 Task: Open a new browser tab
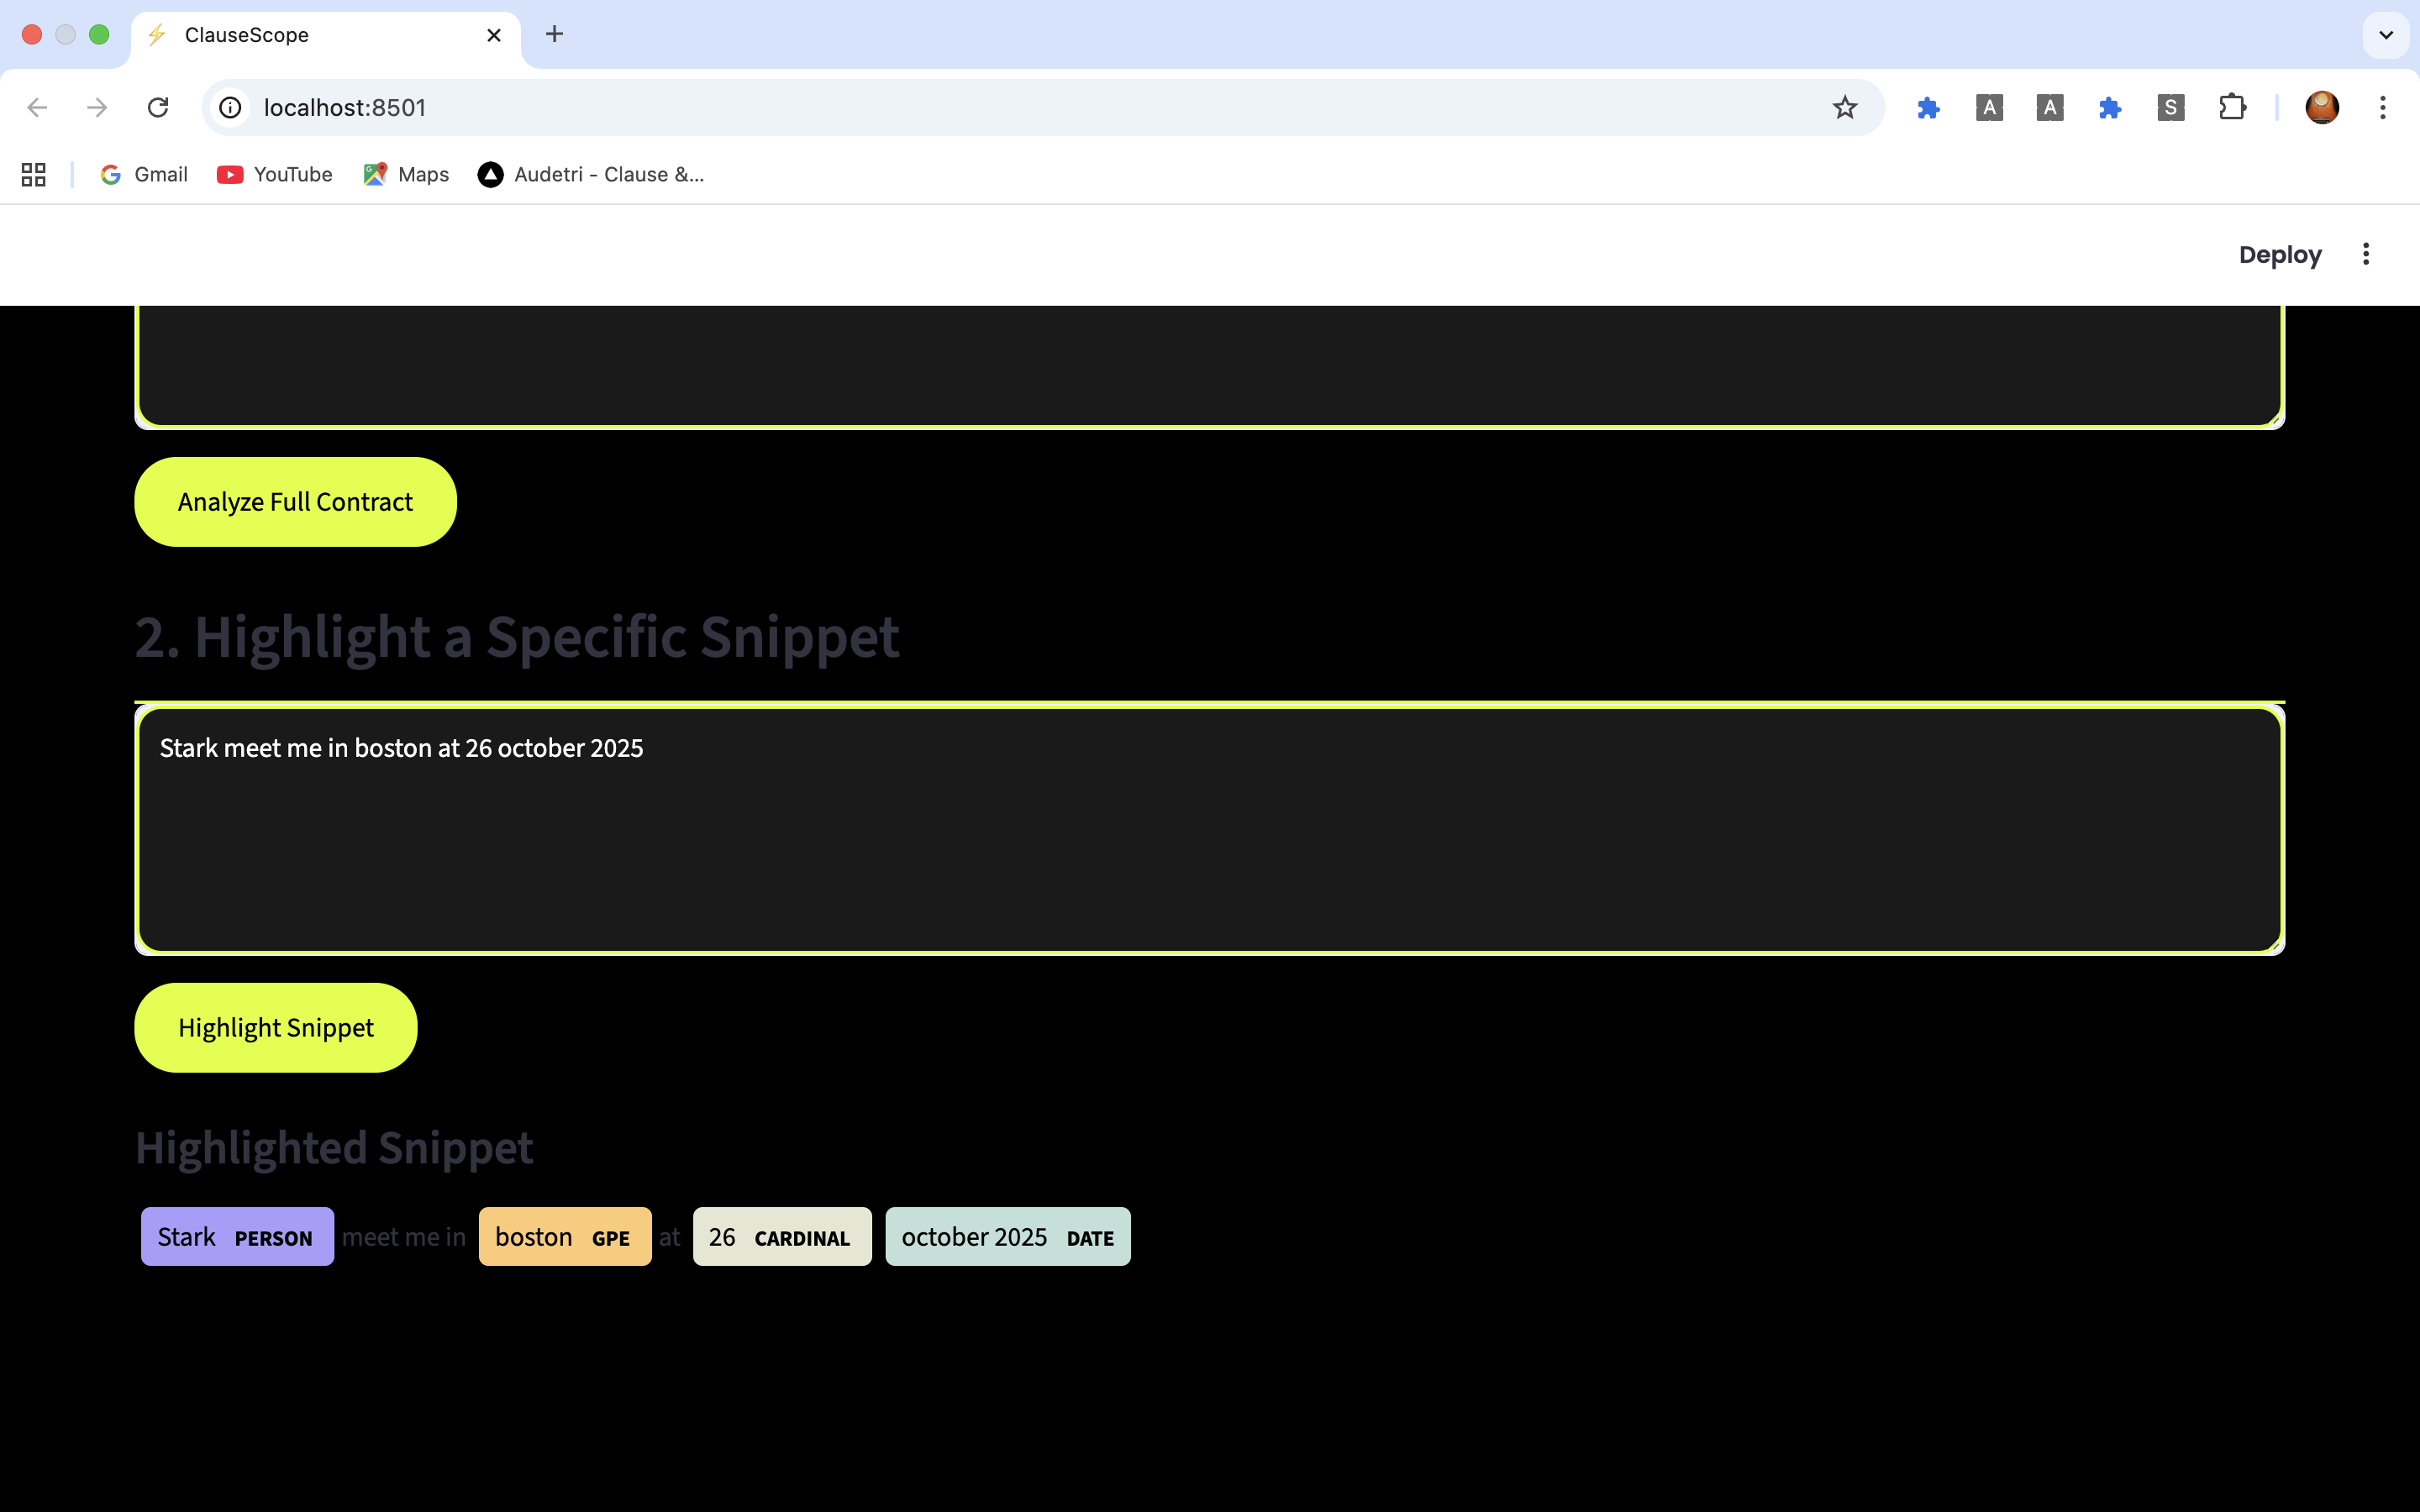click(x=554, y=35)
